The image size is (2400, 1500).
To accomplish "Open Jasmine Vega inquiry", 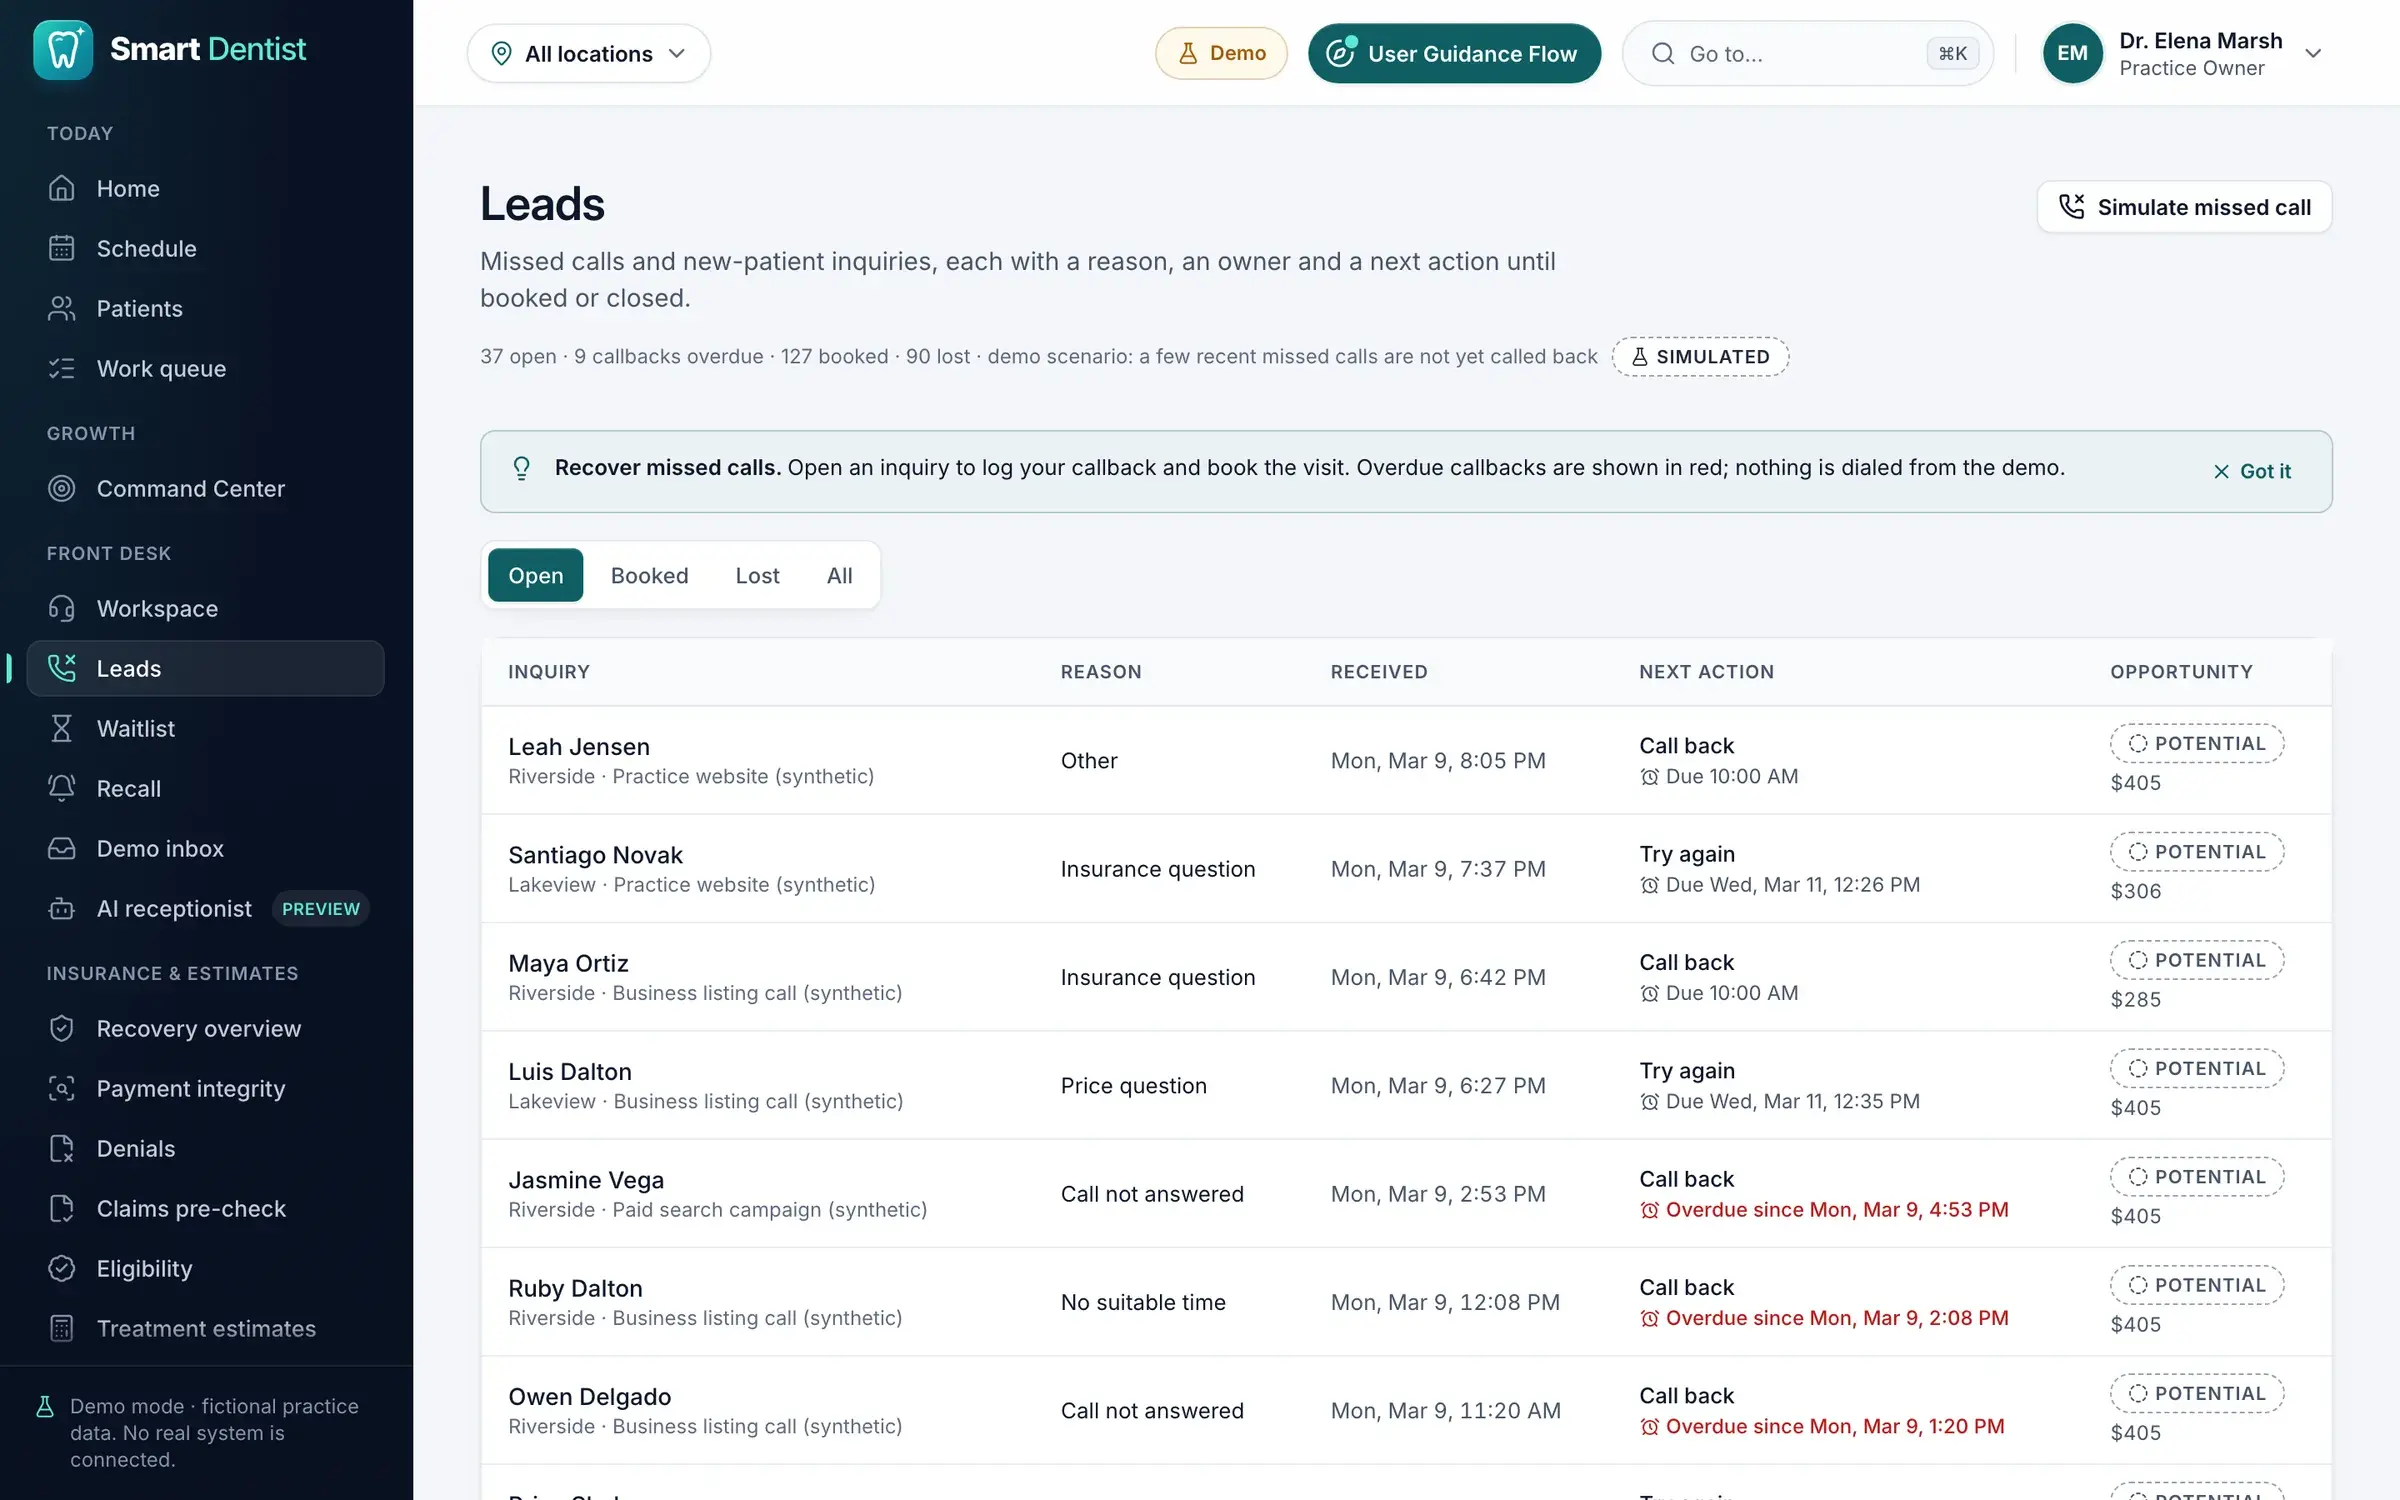I will 1406,1193.
